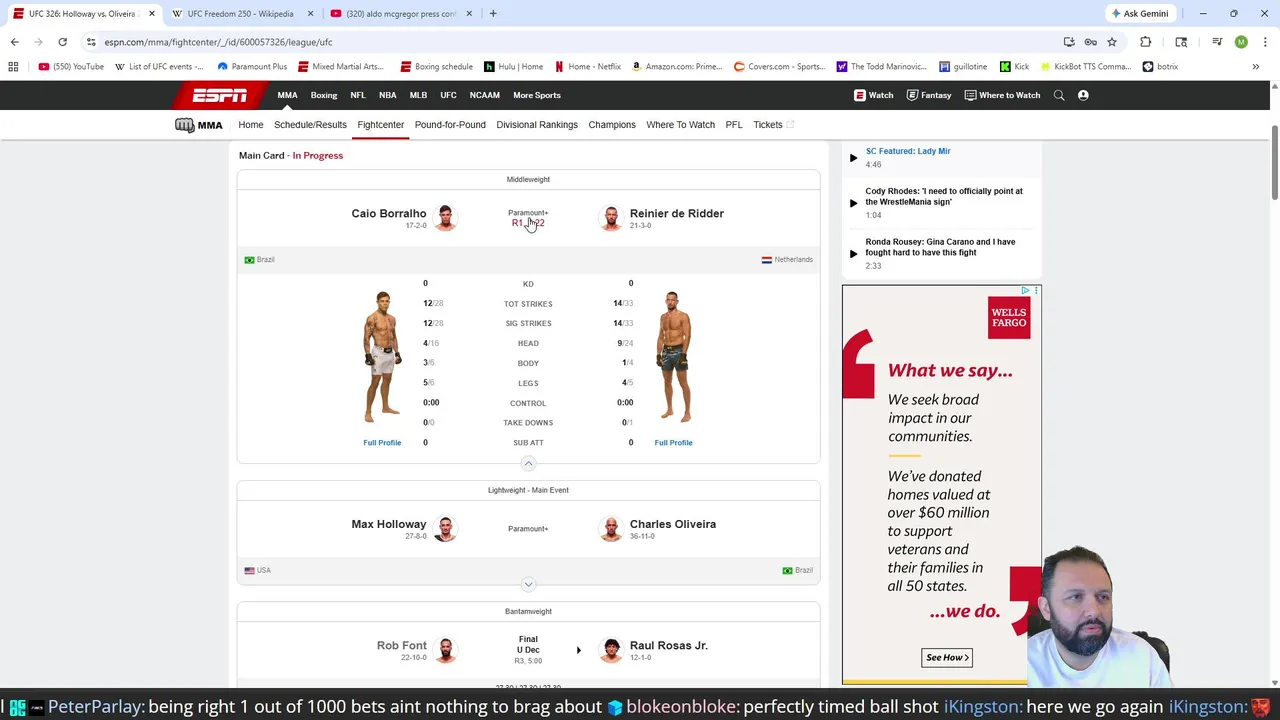Open UFC in the ESPN top nav
The width and height of the screenshot is (1280, 720).
coord(448,95)
